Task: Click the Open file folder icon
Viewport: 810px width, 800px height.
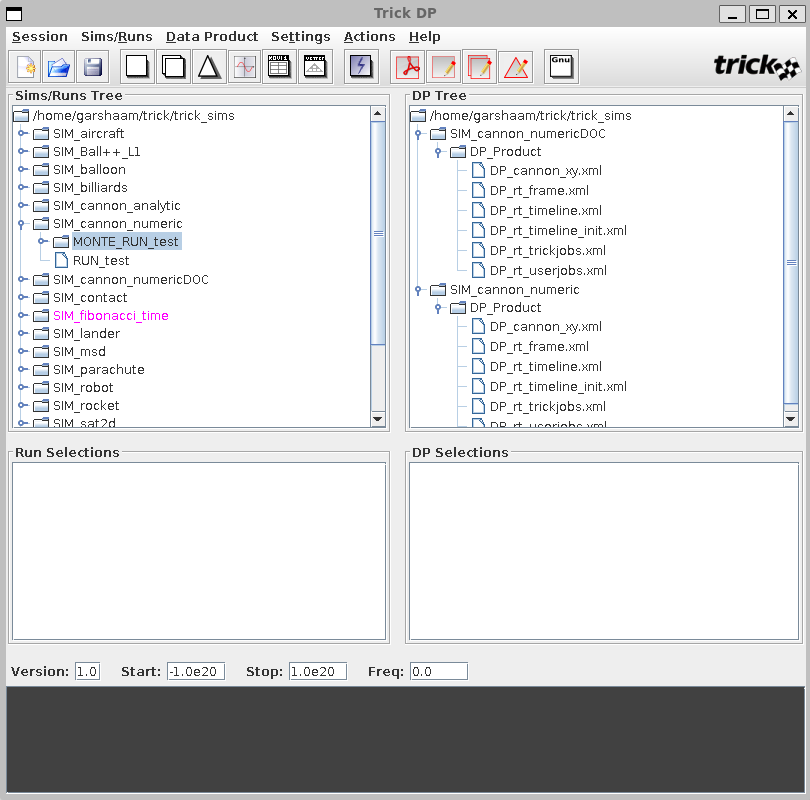Action: 58,67
